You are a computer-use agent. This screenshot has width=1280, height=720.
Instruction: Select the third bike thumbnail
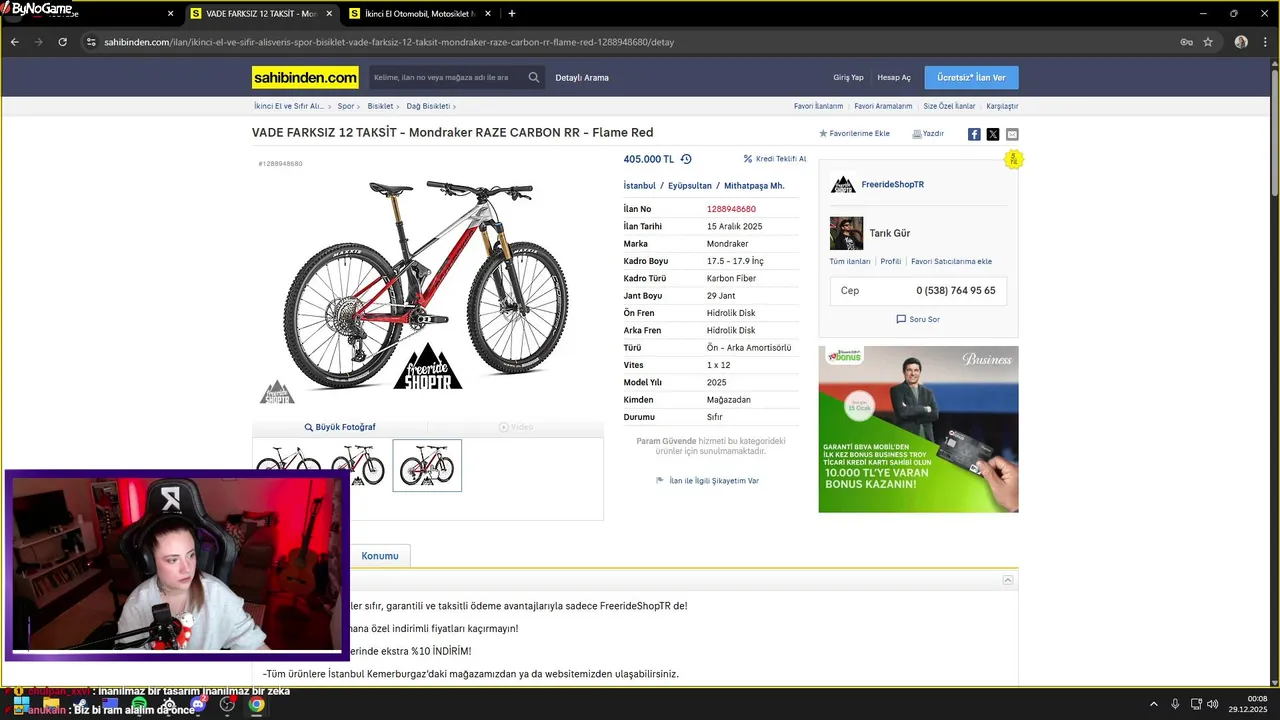(x=427, y=465)
